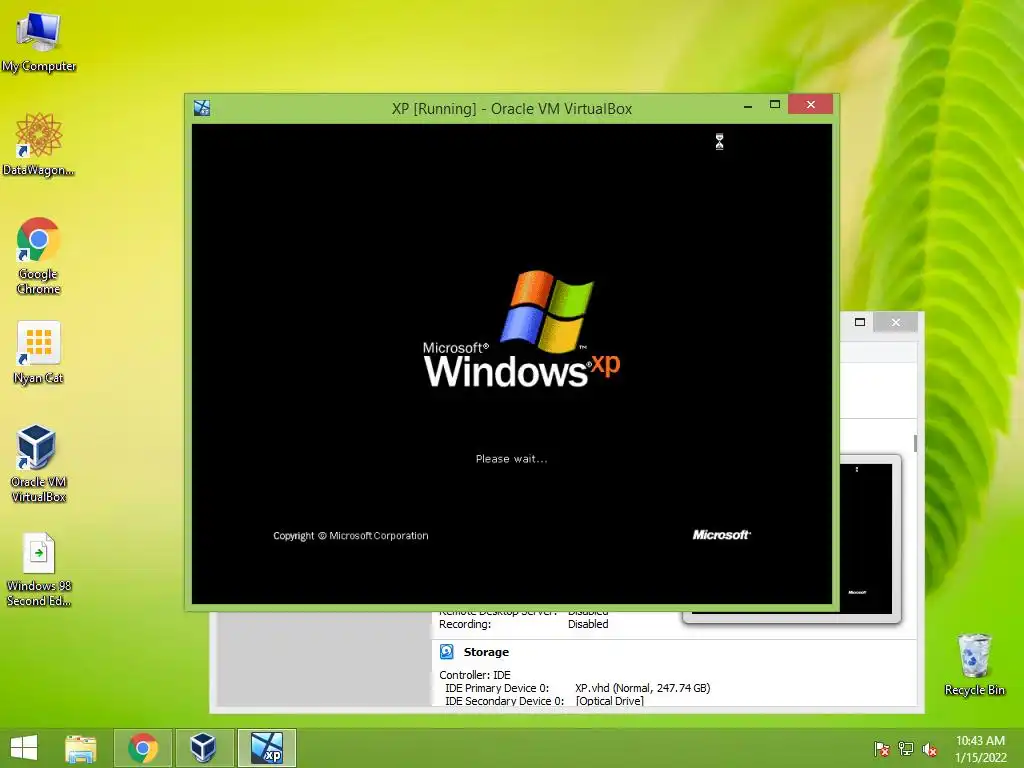The width and height of the screenshot is (1024, 768).
Task: Open My Computer desktop icon
Action: coord(39,42)
